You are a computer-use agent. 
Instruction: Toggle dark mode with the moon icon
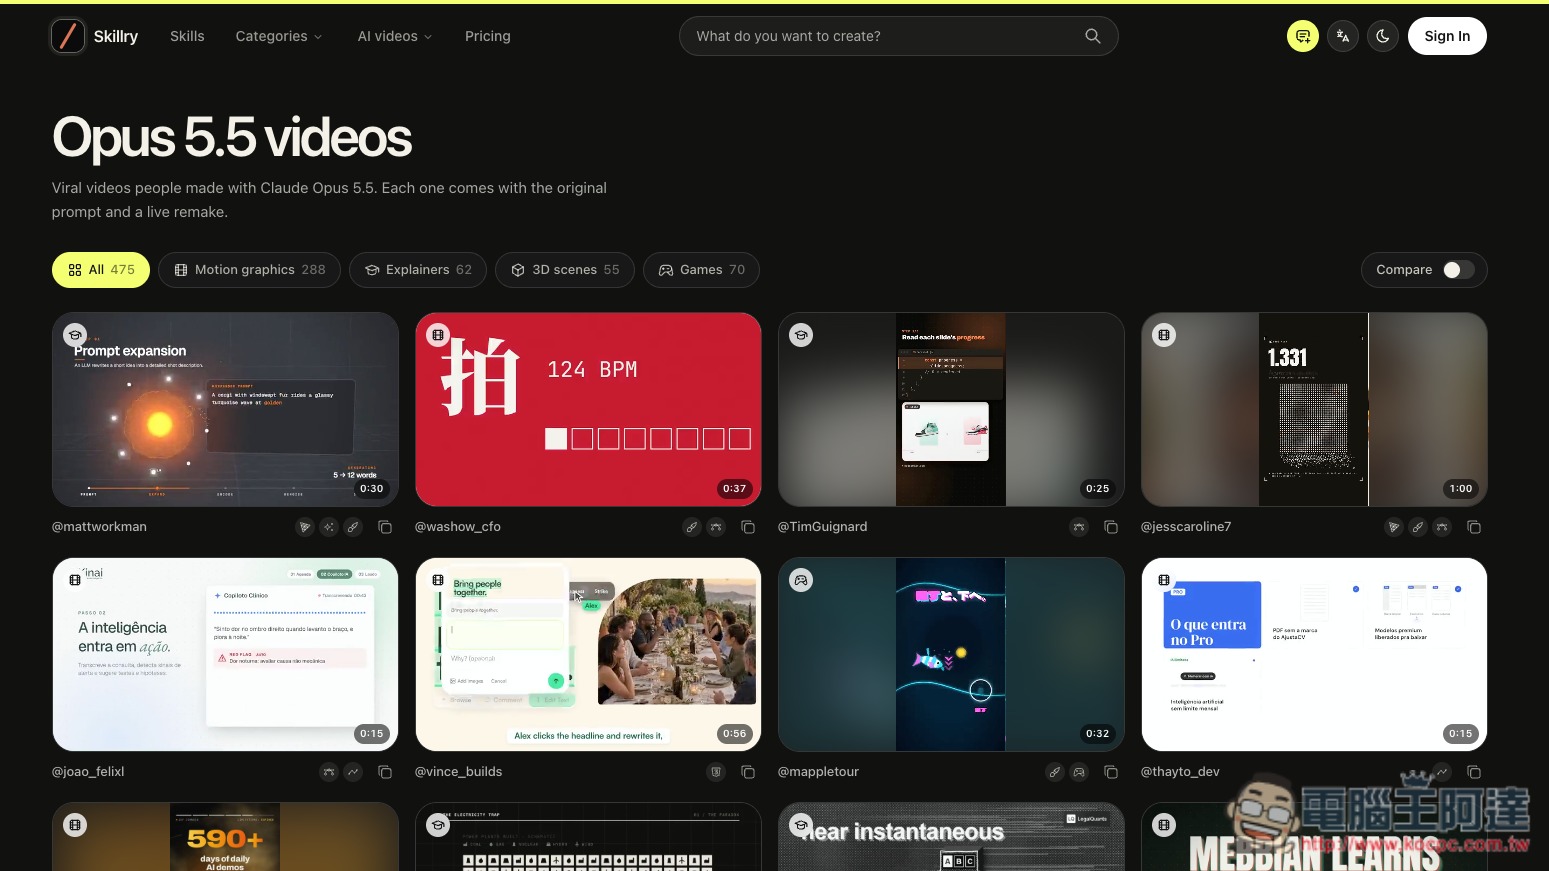pyautogui.click(x=1383, y=36)
